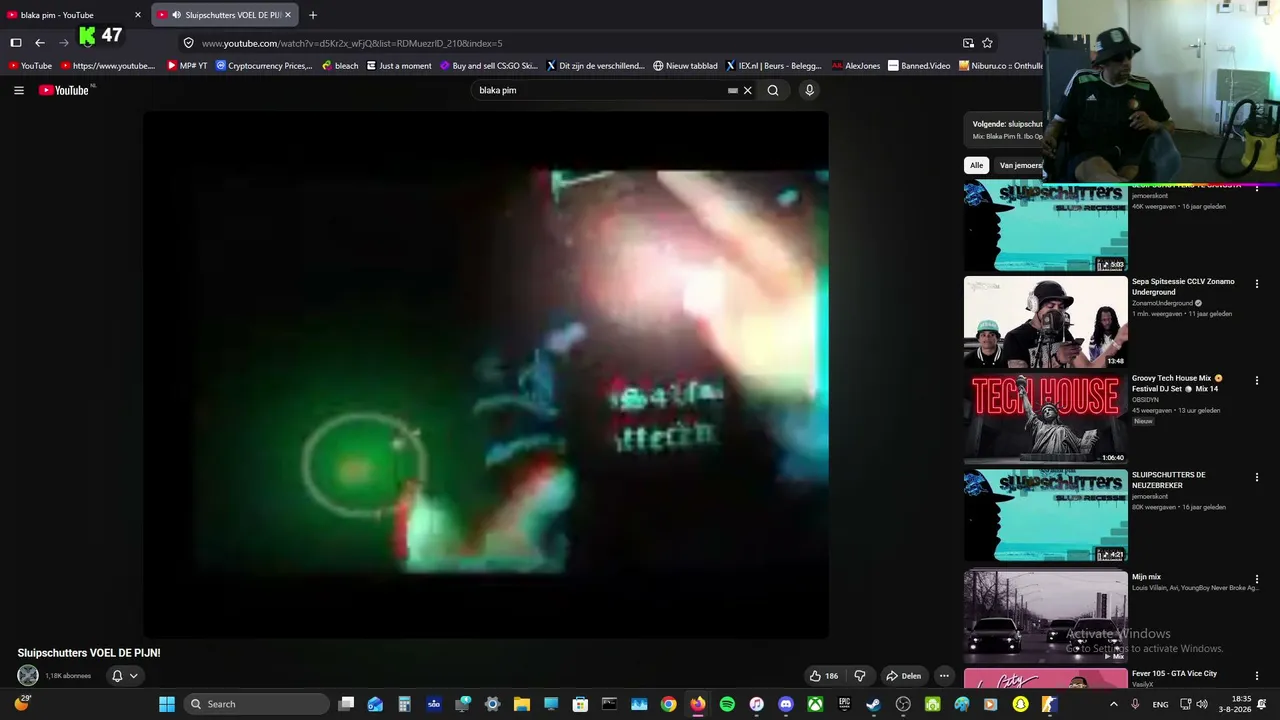Open site security shield info
Screen dimensions: 1280x720
[188, 43]
